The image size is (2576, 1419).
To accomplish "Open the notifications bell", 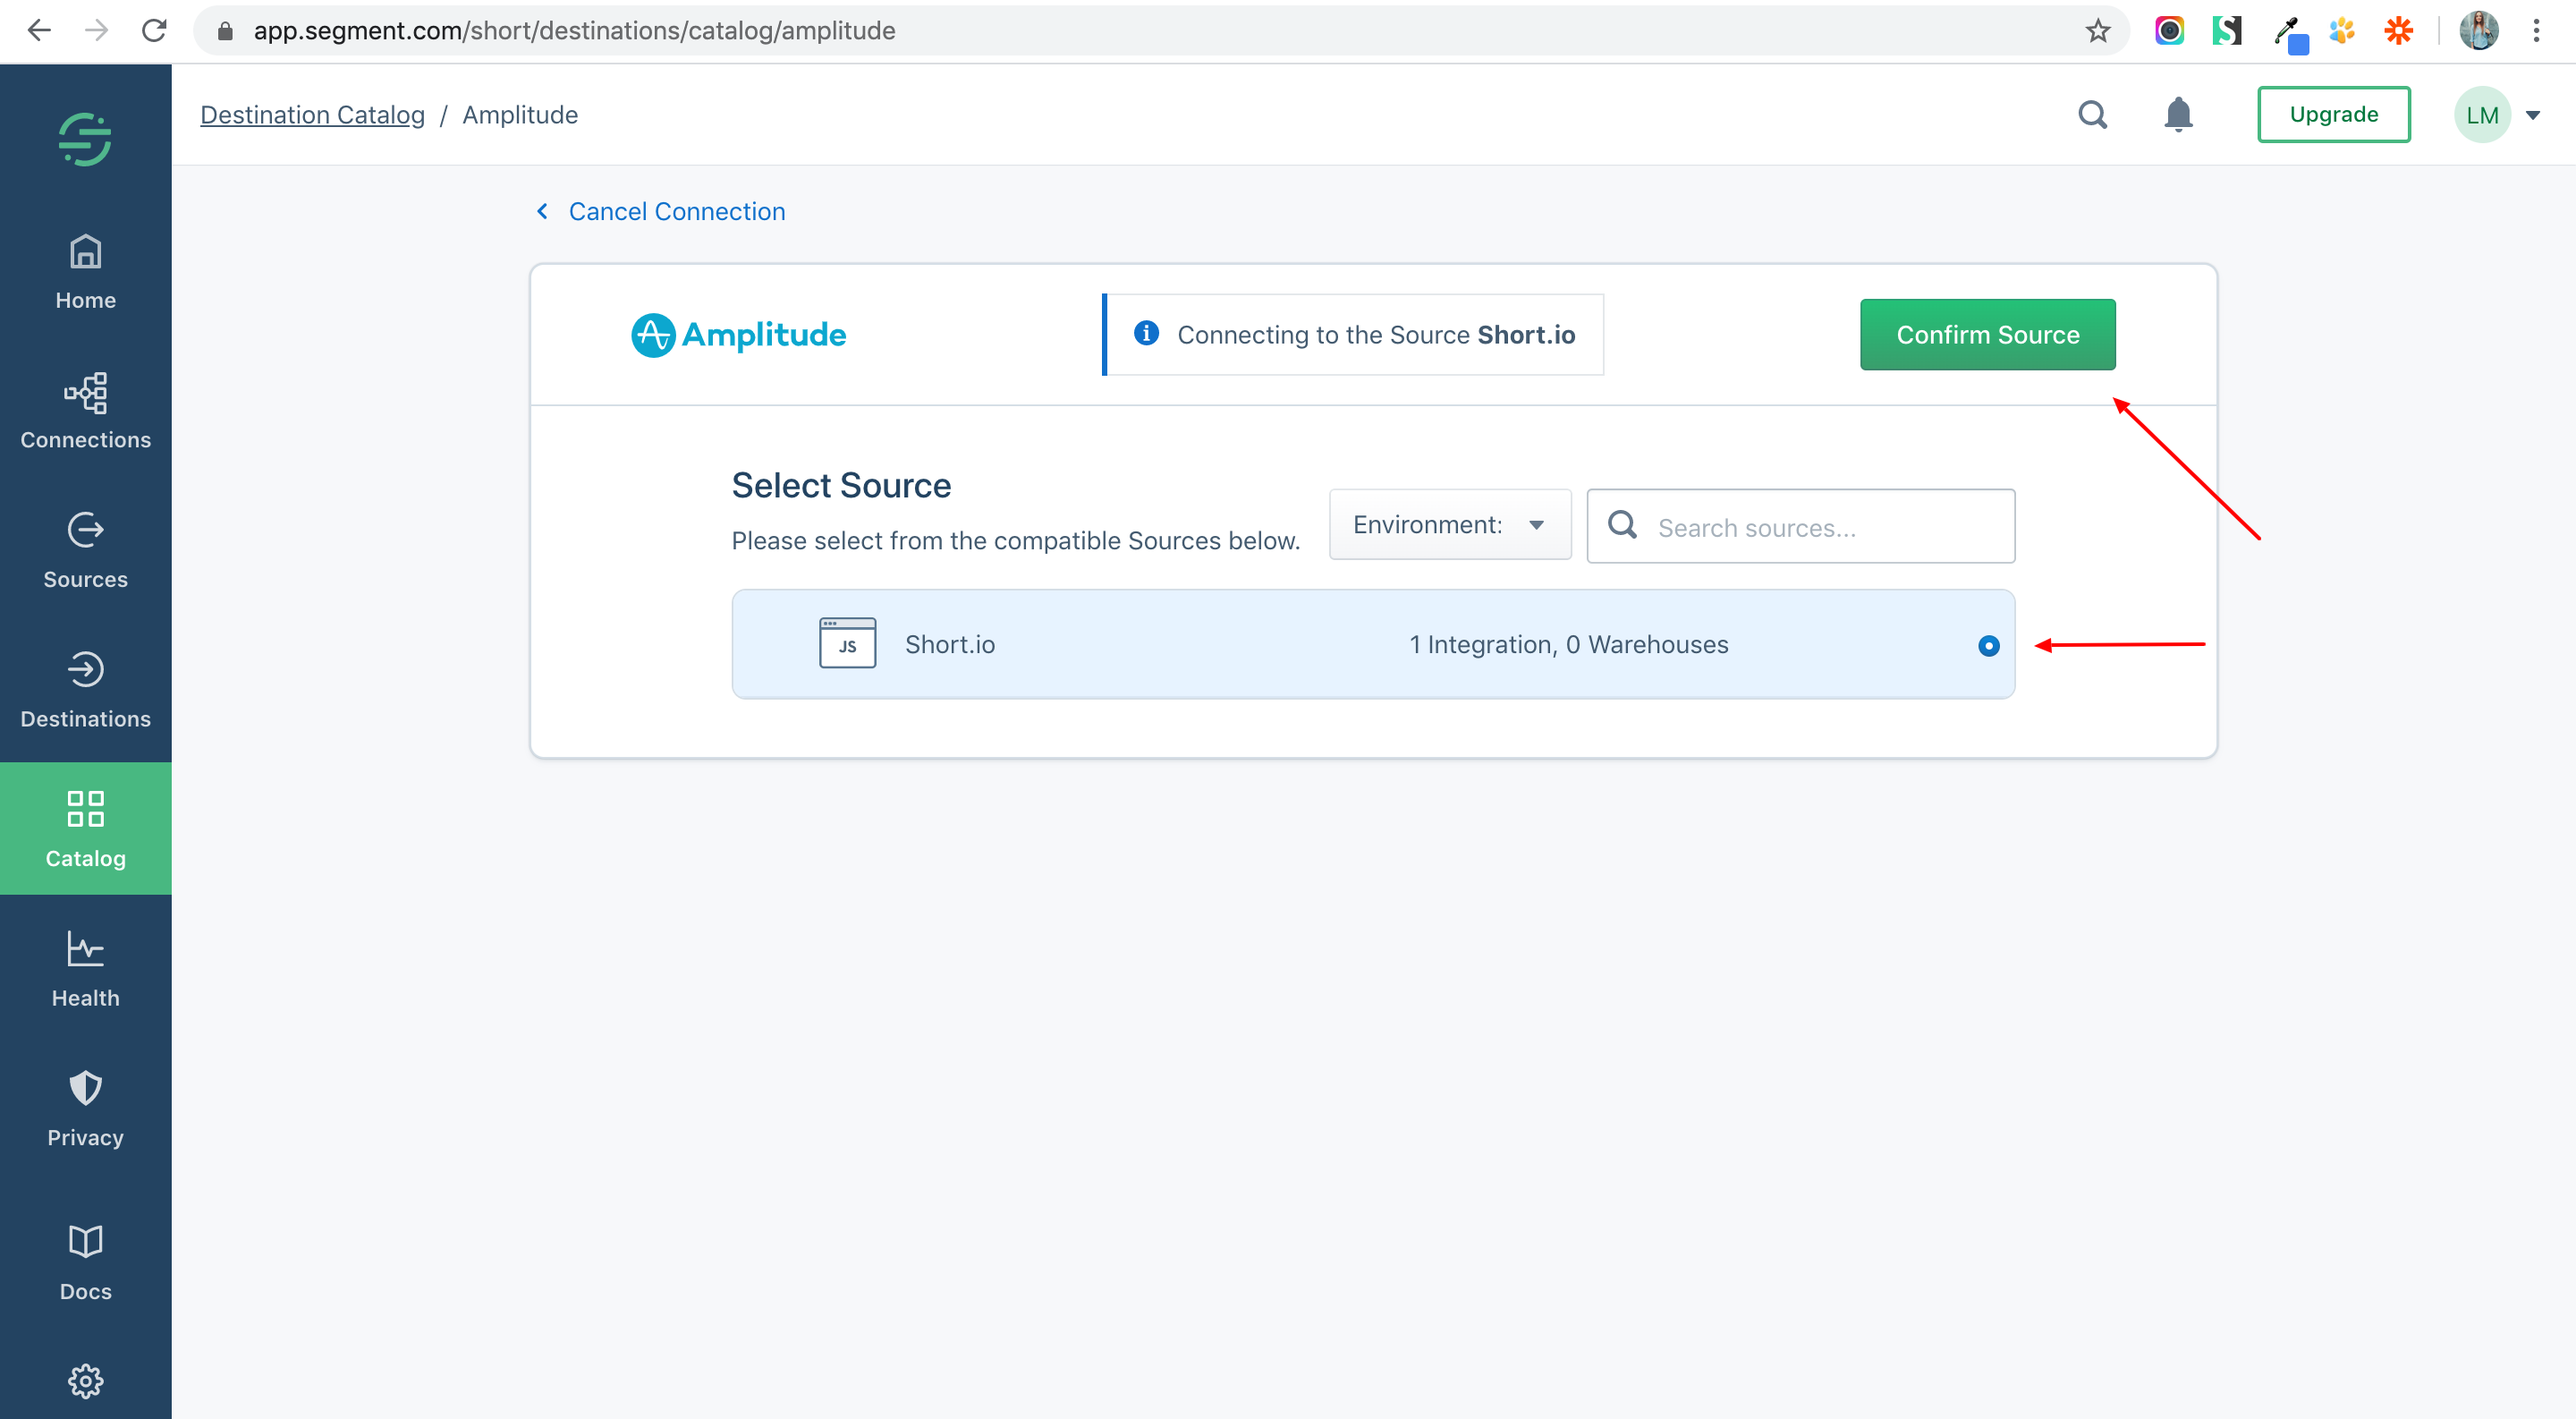I will click(2177, 115).
